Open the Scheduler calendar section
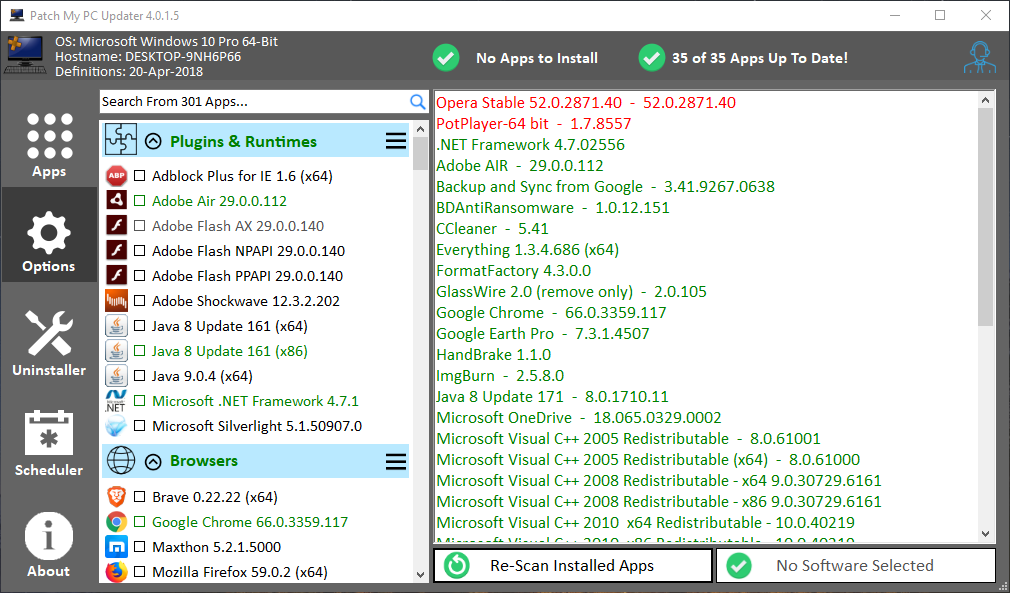 (x=49, y=443)
